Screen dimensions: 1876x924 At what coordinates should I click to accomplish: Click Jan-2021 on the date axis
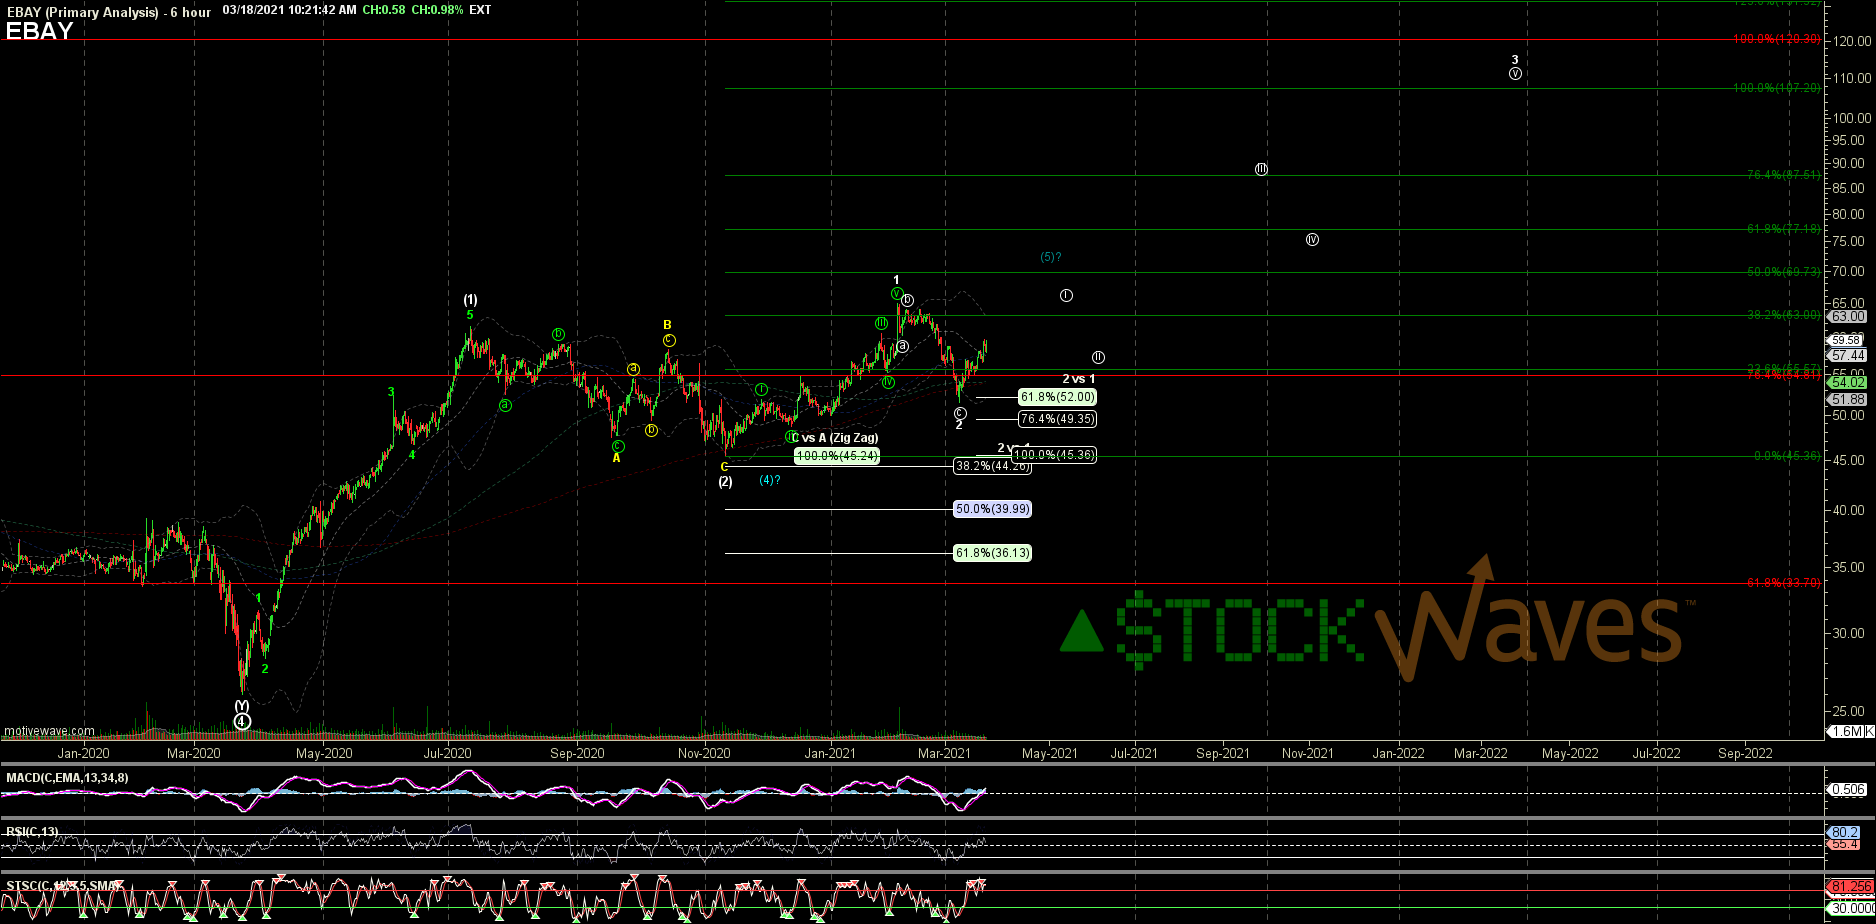pyautogui.click(x=830, y=753)
